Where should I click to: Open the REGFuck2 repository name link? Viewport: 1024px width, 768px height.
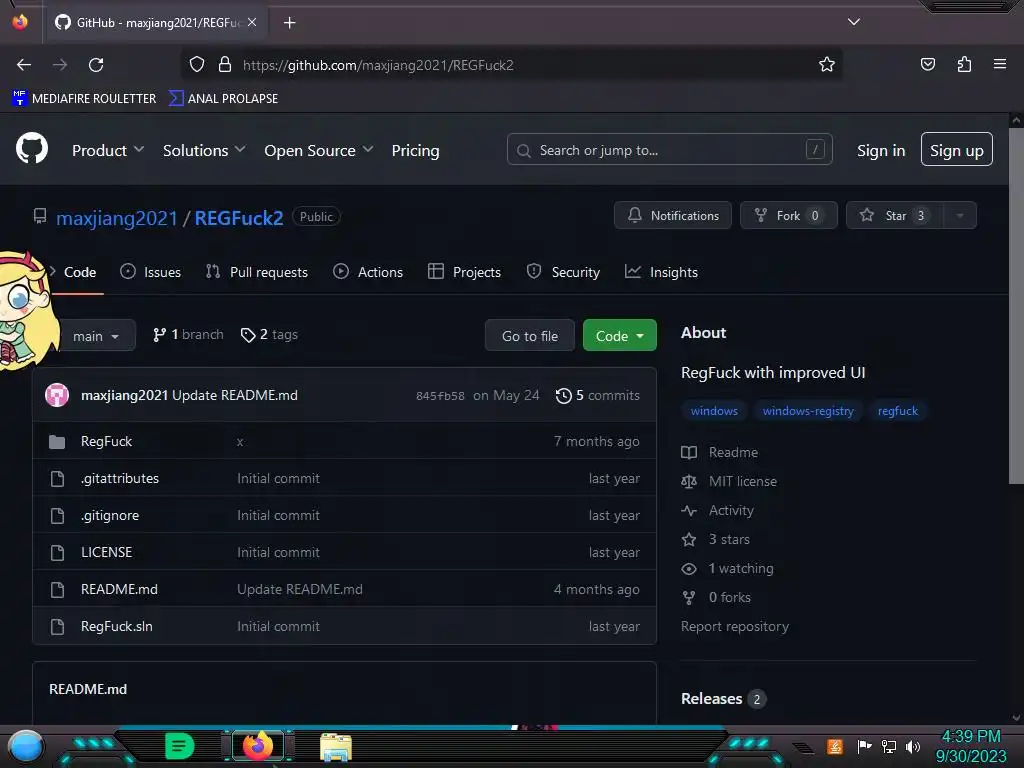[239, 218]
